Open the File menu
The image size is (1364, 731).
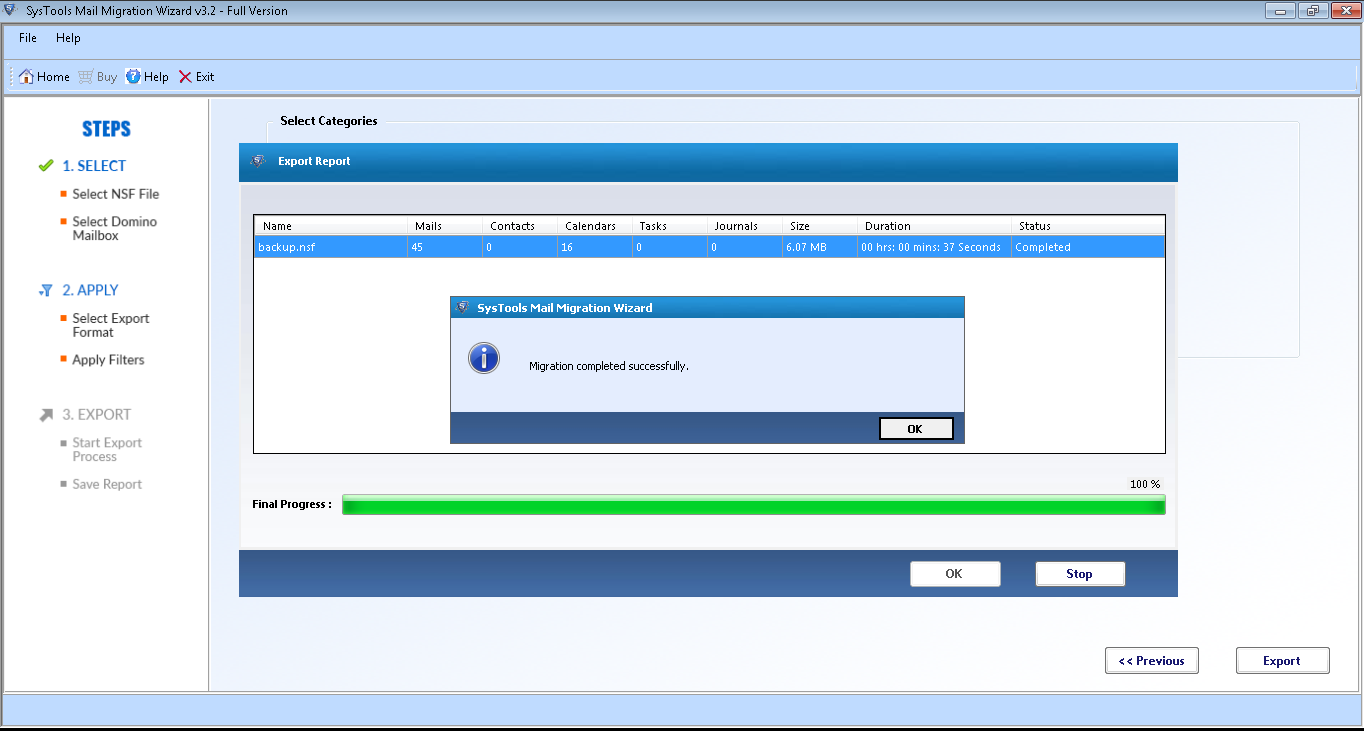tap(28, 38)
